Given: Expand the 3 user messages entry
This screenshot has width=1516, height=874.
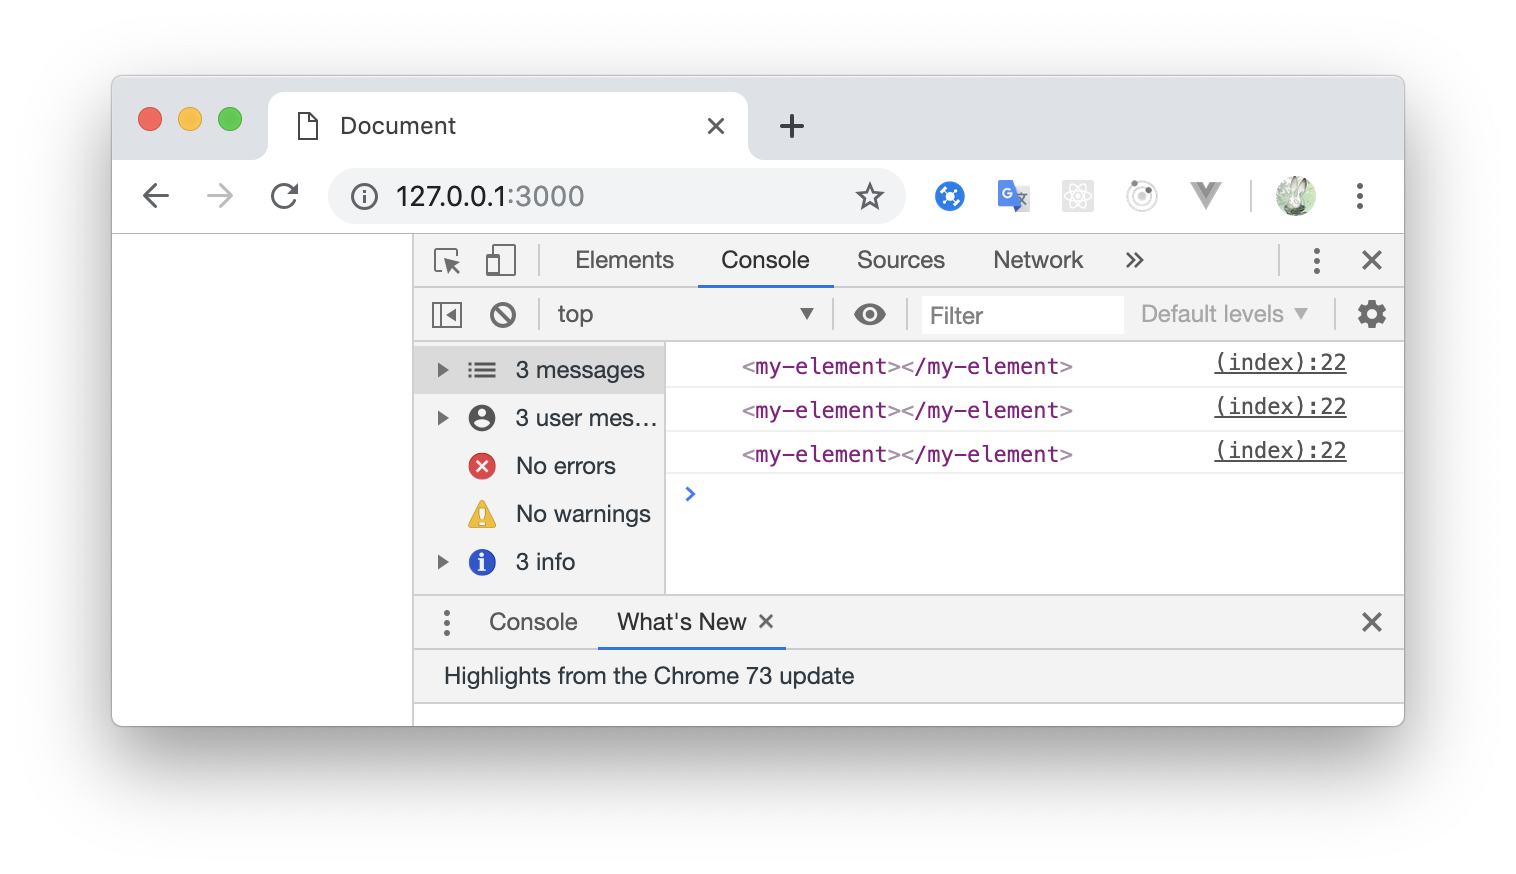Looking at the screenshot, I should coord(443,418).
